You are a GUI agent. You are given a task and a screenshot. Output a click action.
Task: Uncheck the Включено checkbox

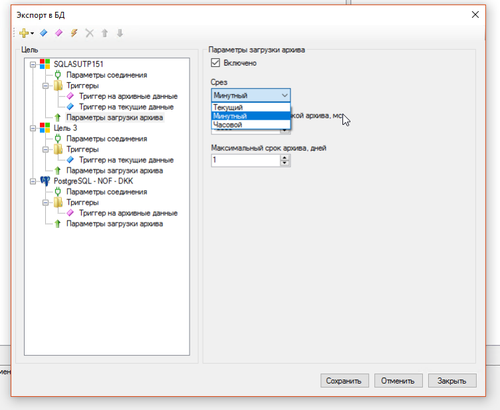click(215, 63)
